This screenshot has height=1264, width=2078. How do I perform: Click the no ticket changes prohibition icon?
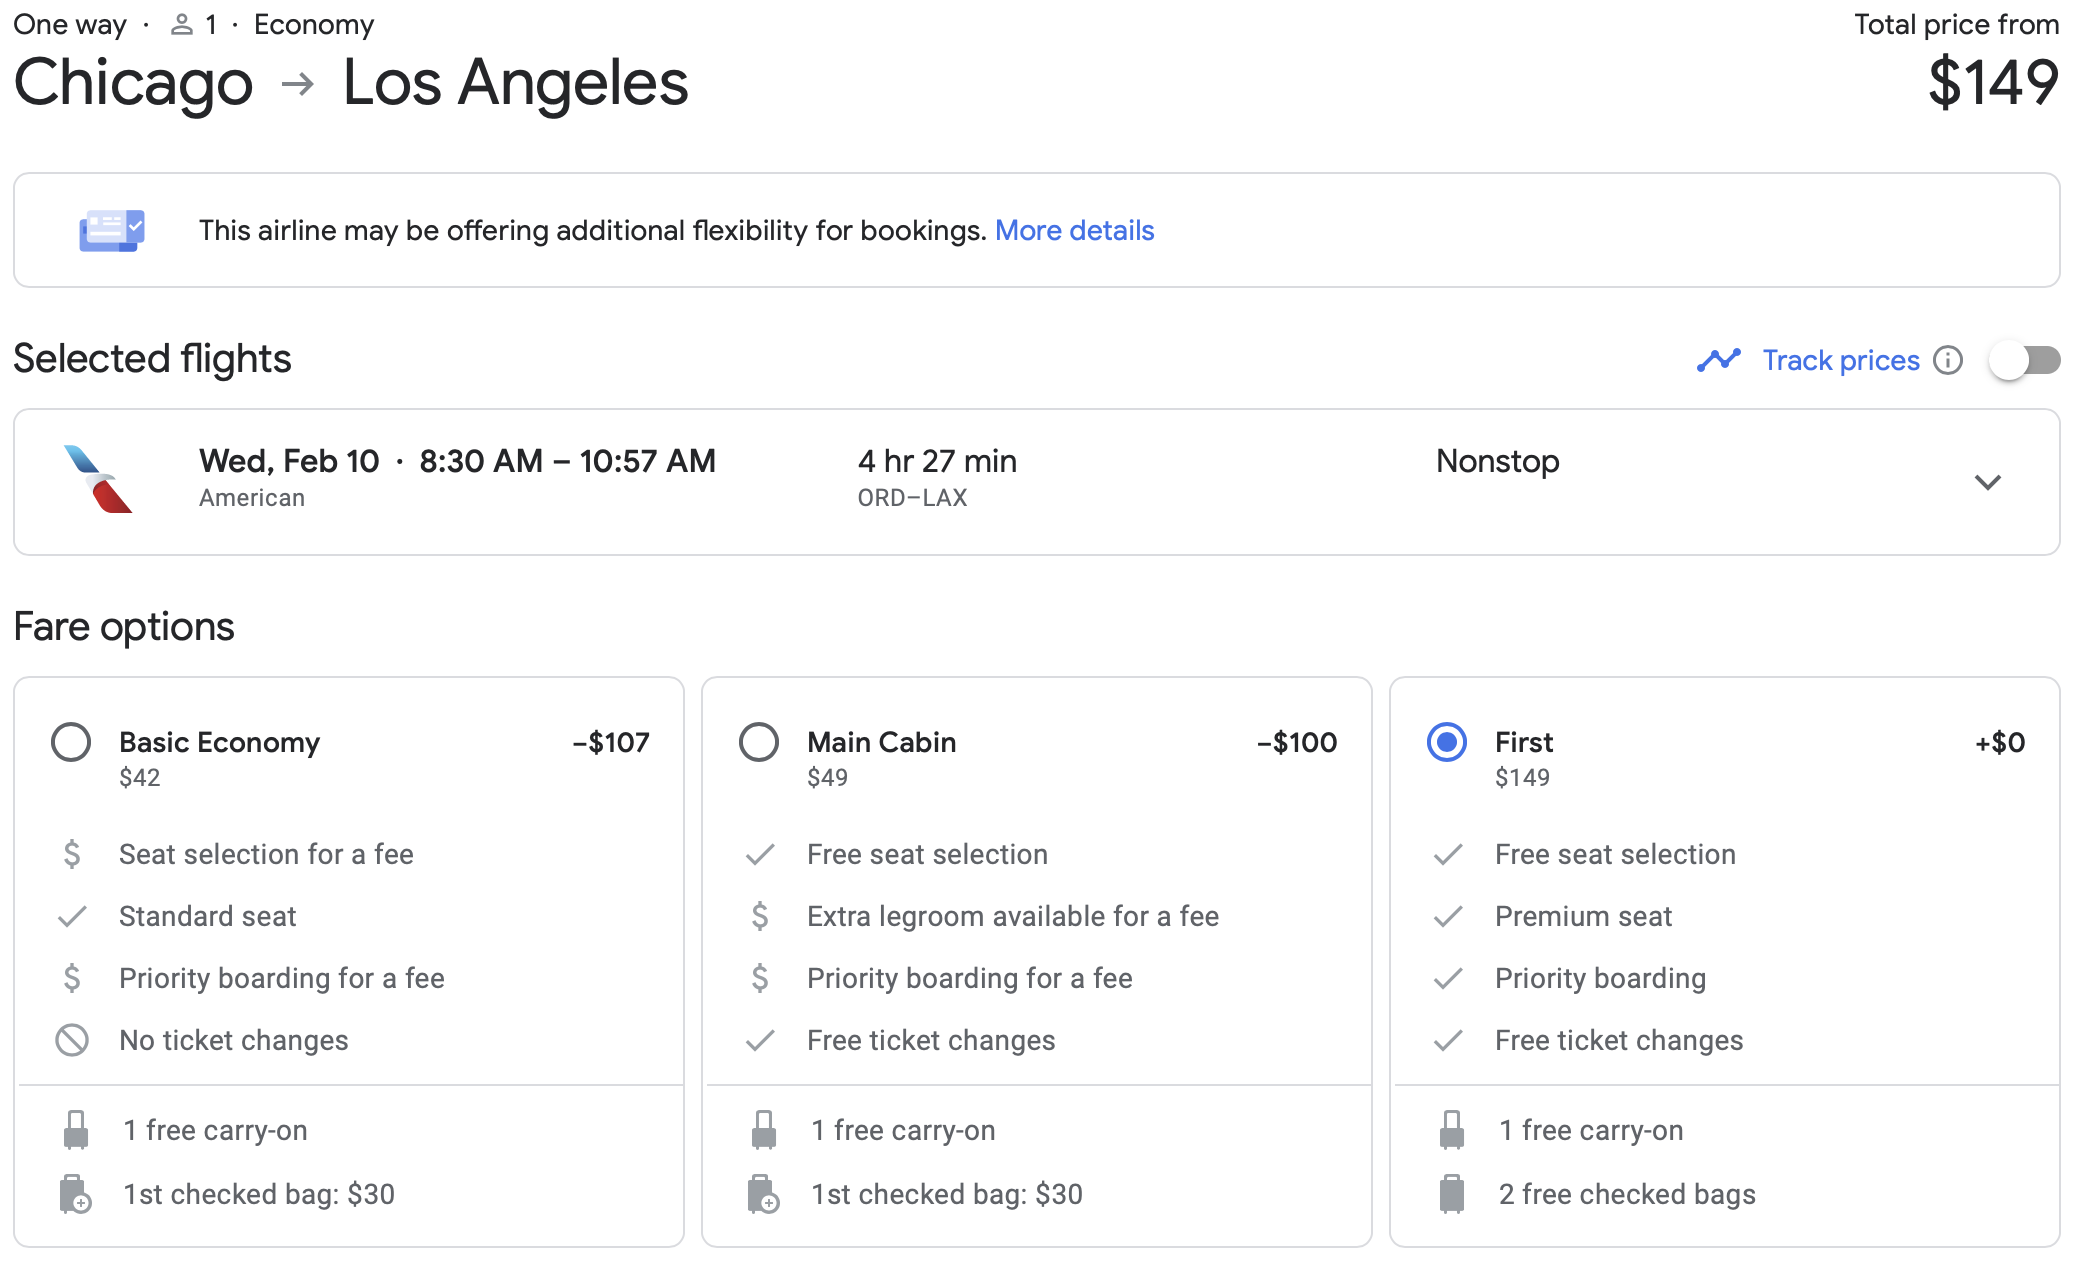(71, 1040)
